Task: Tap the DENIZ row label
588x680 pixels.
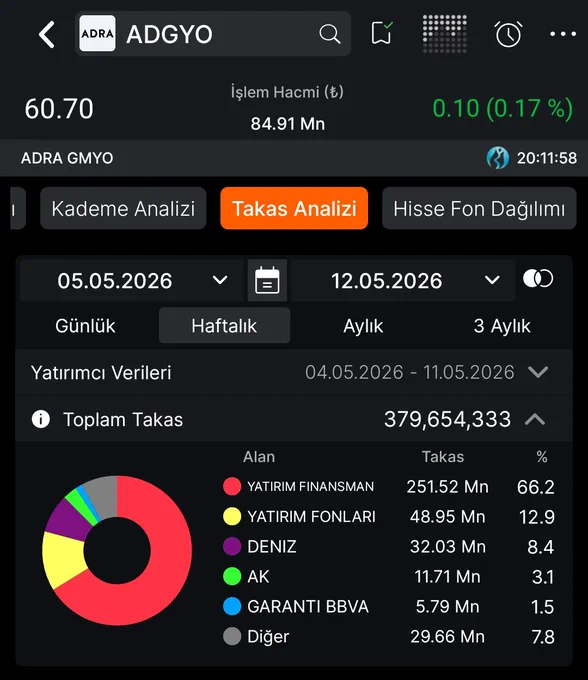Action: coord(271,546)
